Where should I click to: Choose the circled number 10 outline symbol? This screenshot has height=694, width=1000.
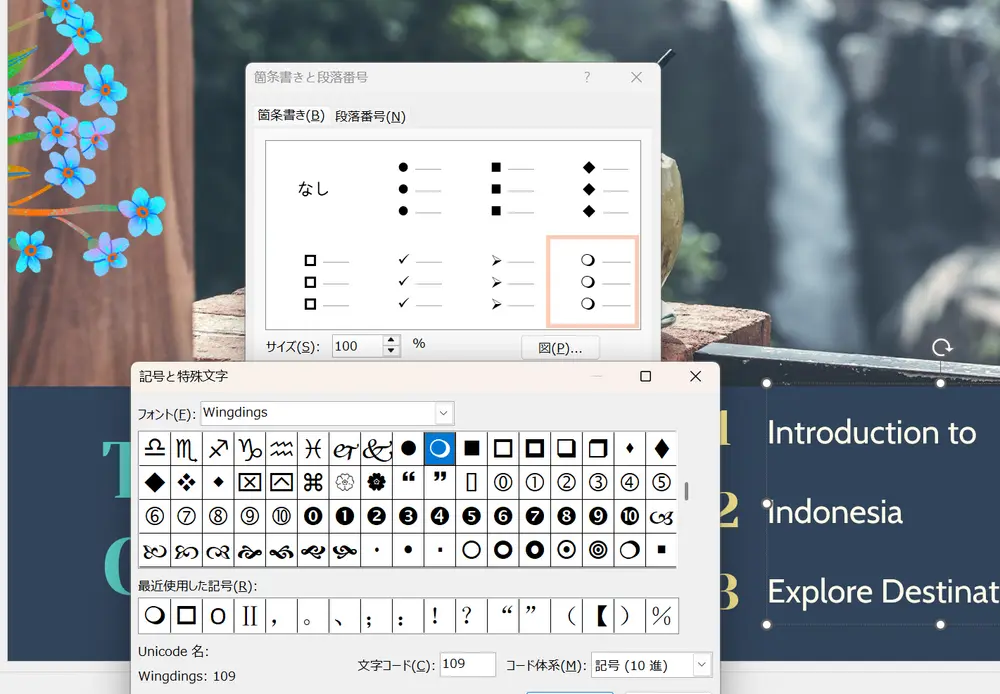(281, 516)
